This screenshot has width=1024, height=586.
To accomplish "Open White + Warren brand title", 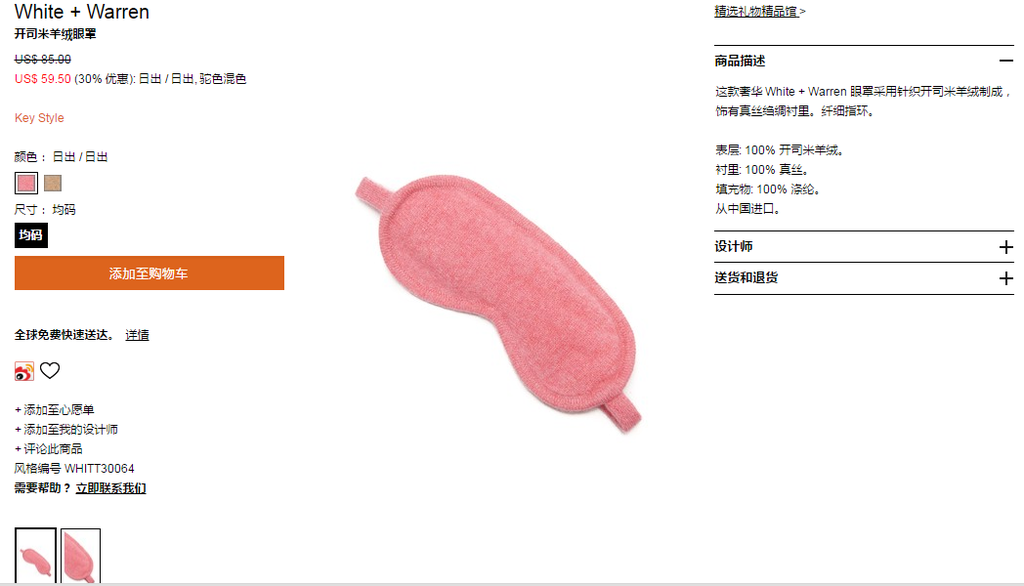I will click(82, 12).
